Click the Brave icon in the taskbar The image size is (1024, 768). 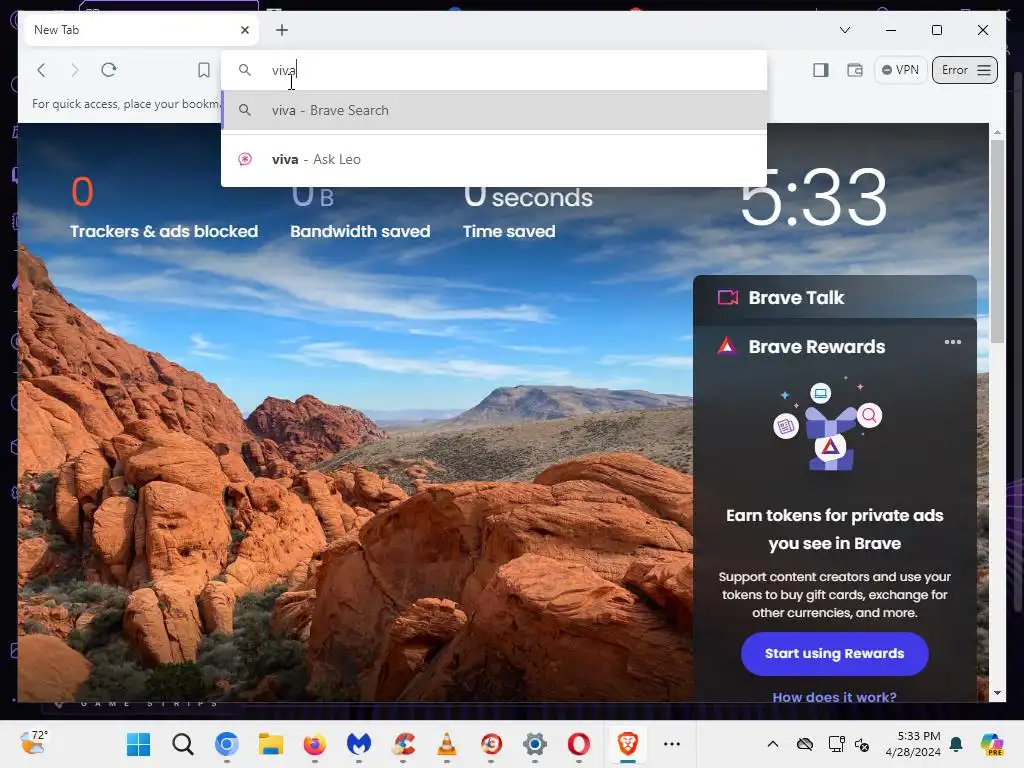click(628, 744)
